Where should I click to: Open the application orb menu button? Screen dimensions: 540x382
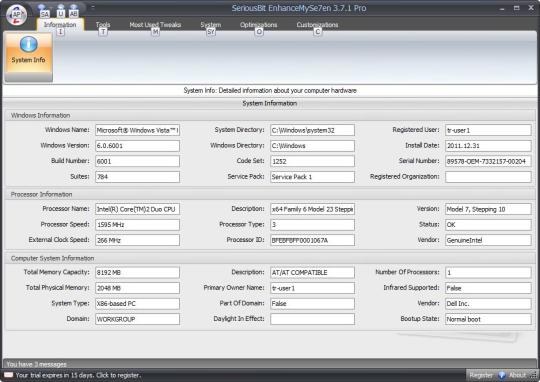coord(16,15)
